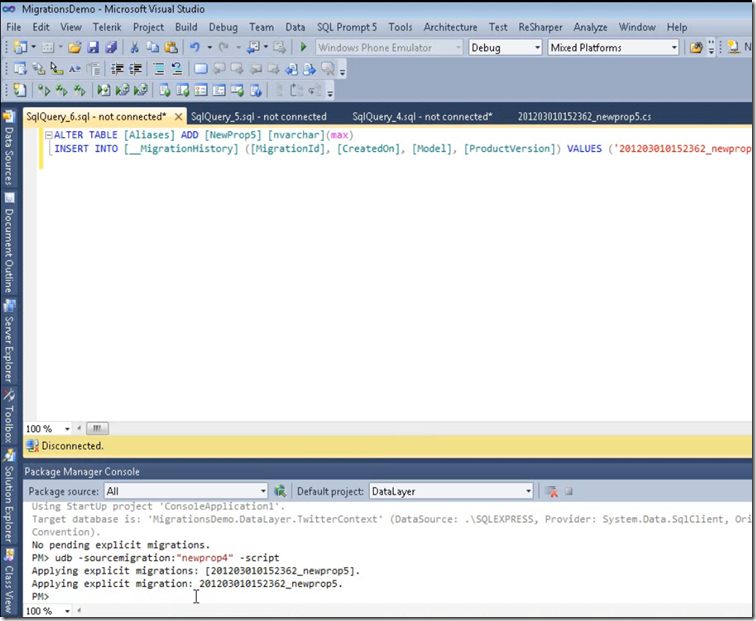Open the Toolbox side panel
The width and height of the screenshot is (756, 621).
click(x=9, y=416)
